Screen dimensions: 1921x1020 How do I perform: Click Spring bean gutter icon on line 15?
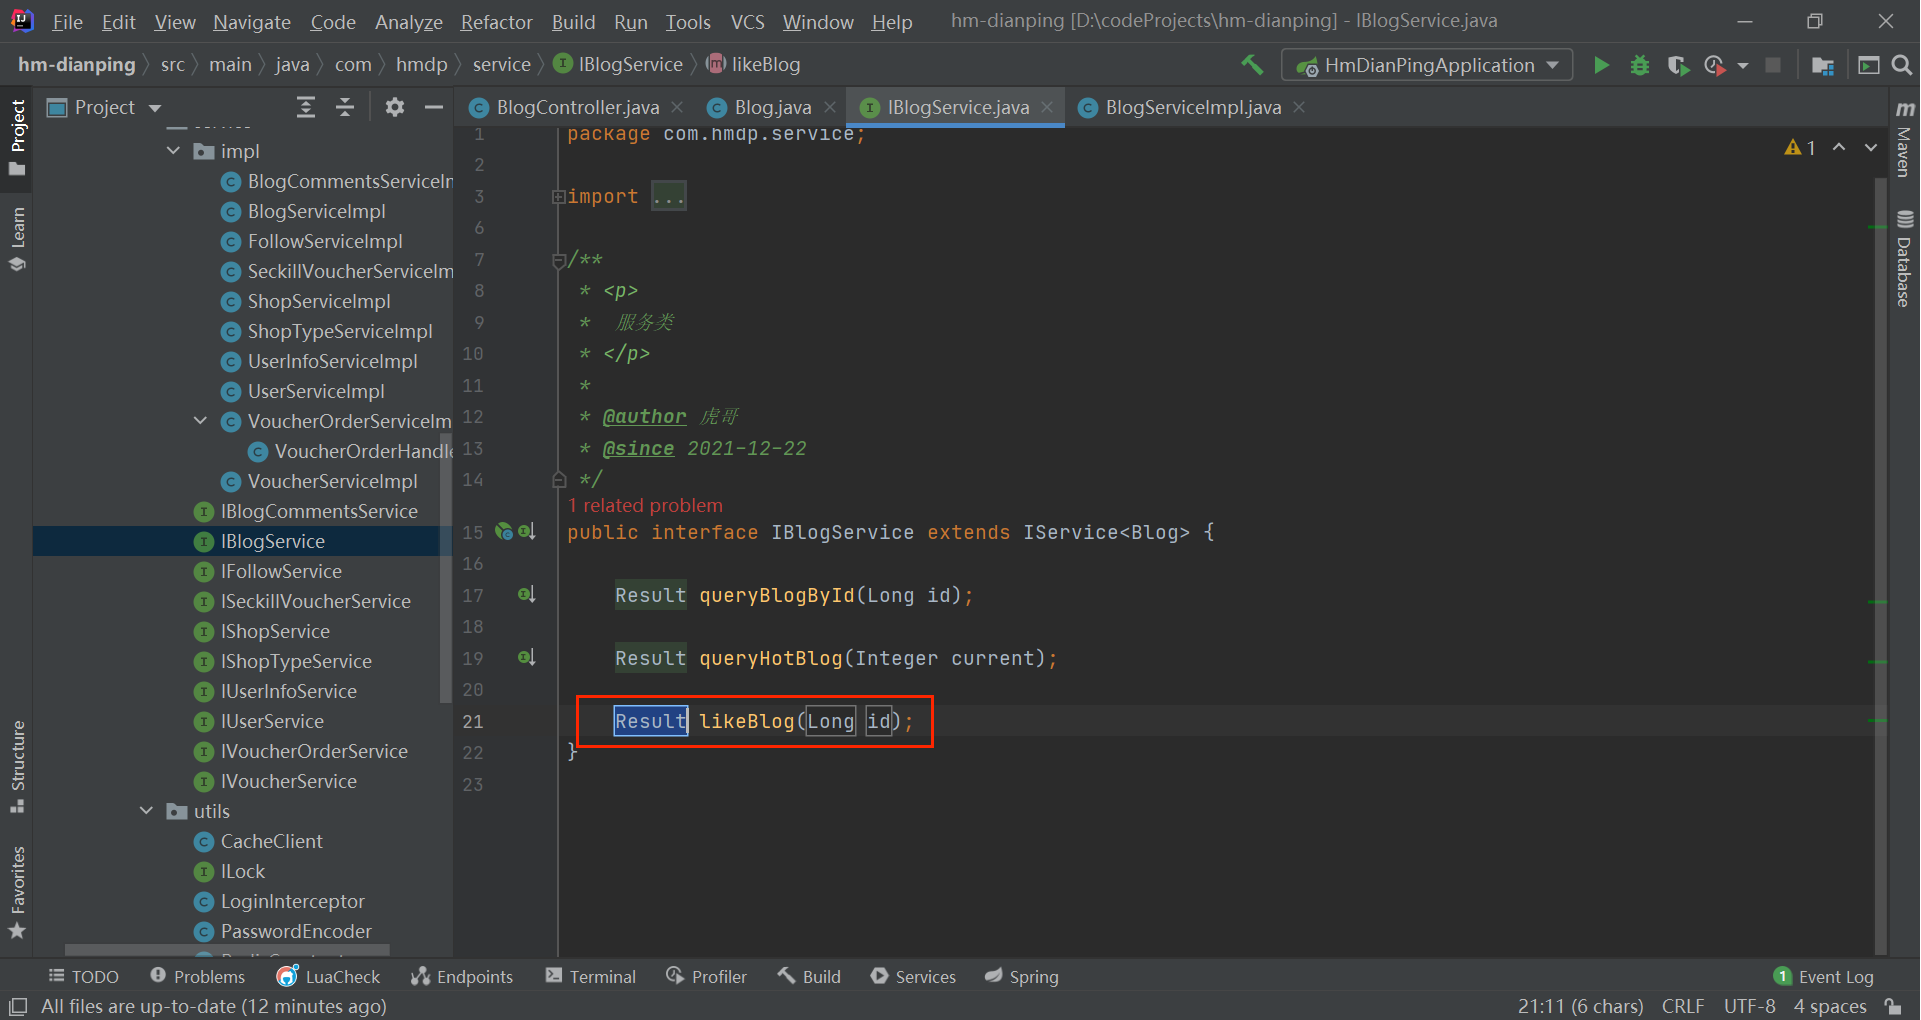click(x=504, y=532)
